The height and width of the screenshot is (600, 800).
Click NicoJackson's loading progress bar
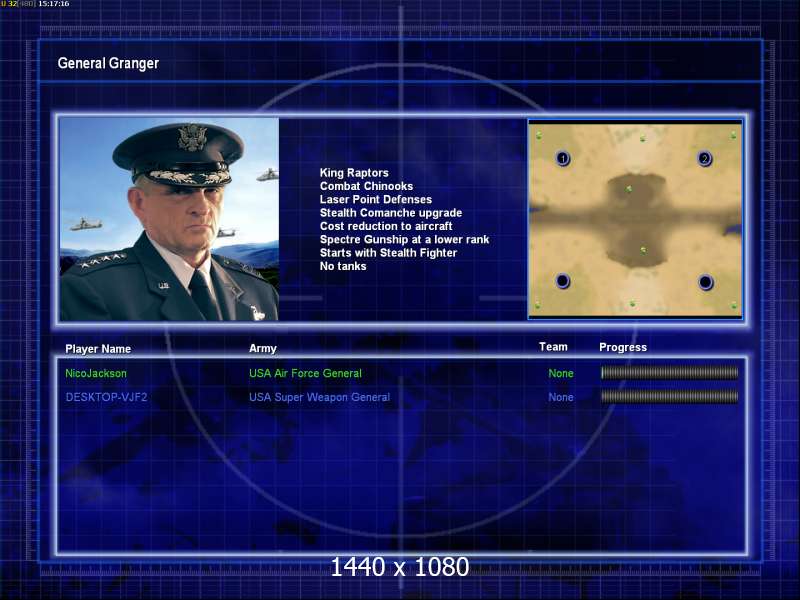[669, 373]
